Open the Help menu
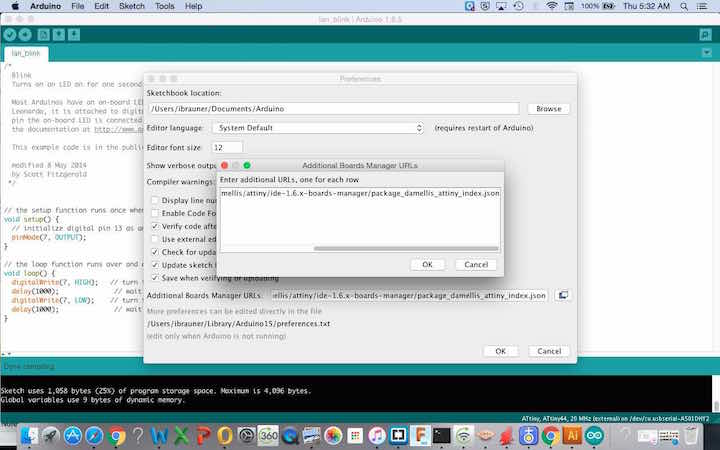This screenshot has height=450, width=720. coord(193,6)
